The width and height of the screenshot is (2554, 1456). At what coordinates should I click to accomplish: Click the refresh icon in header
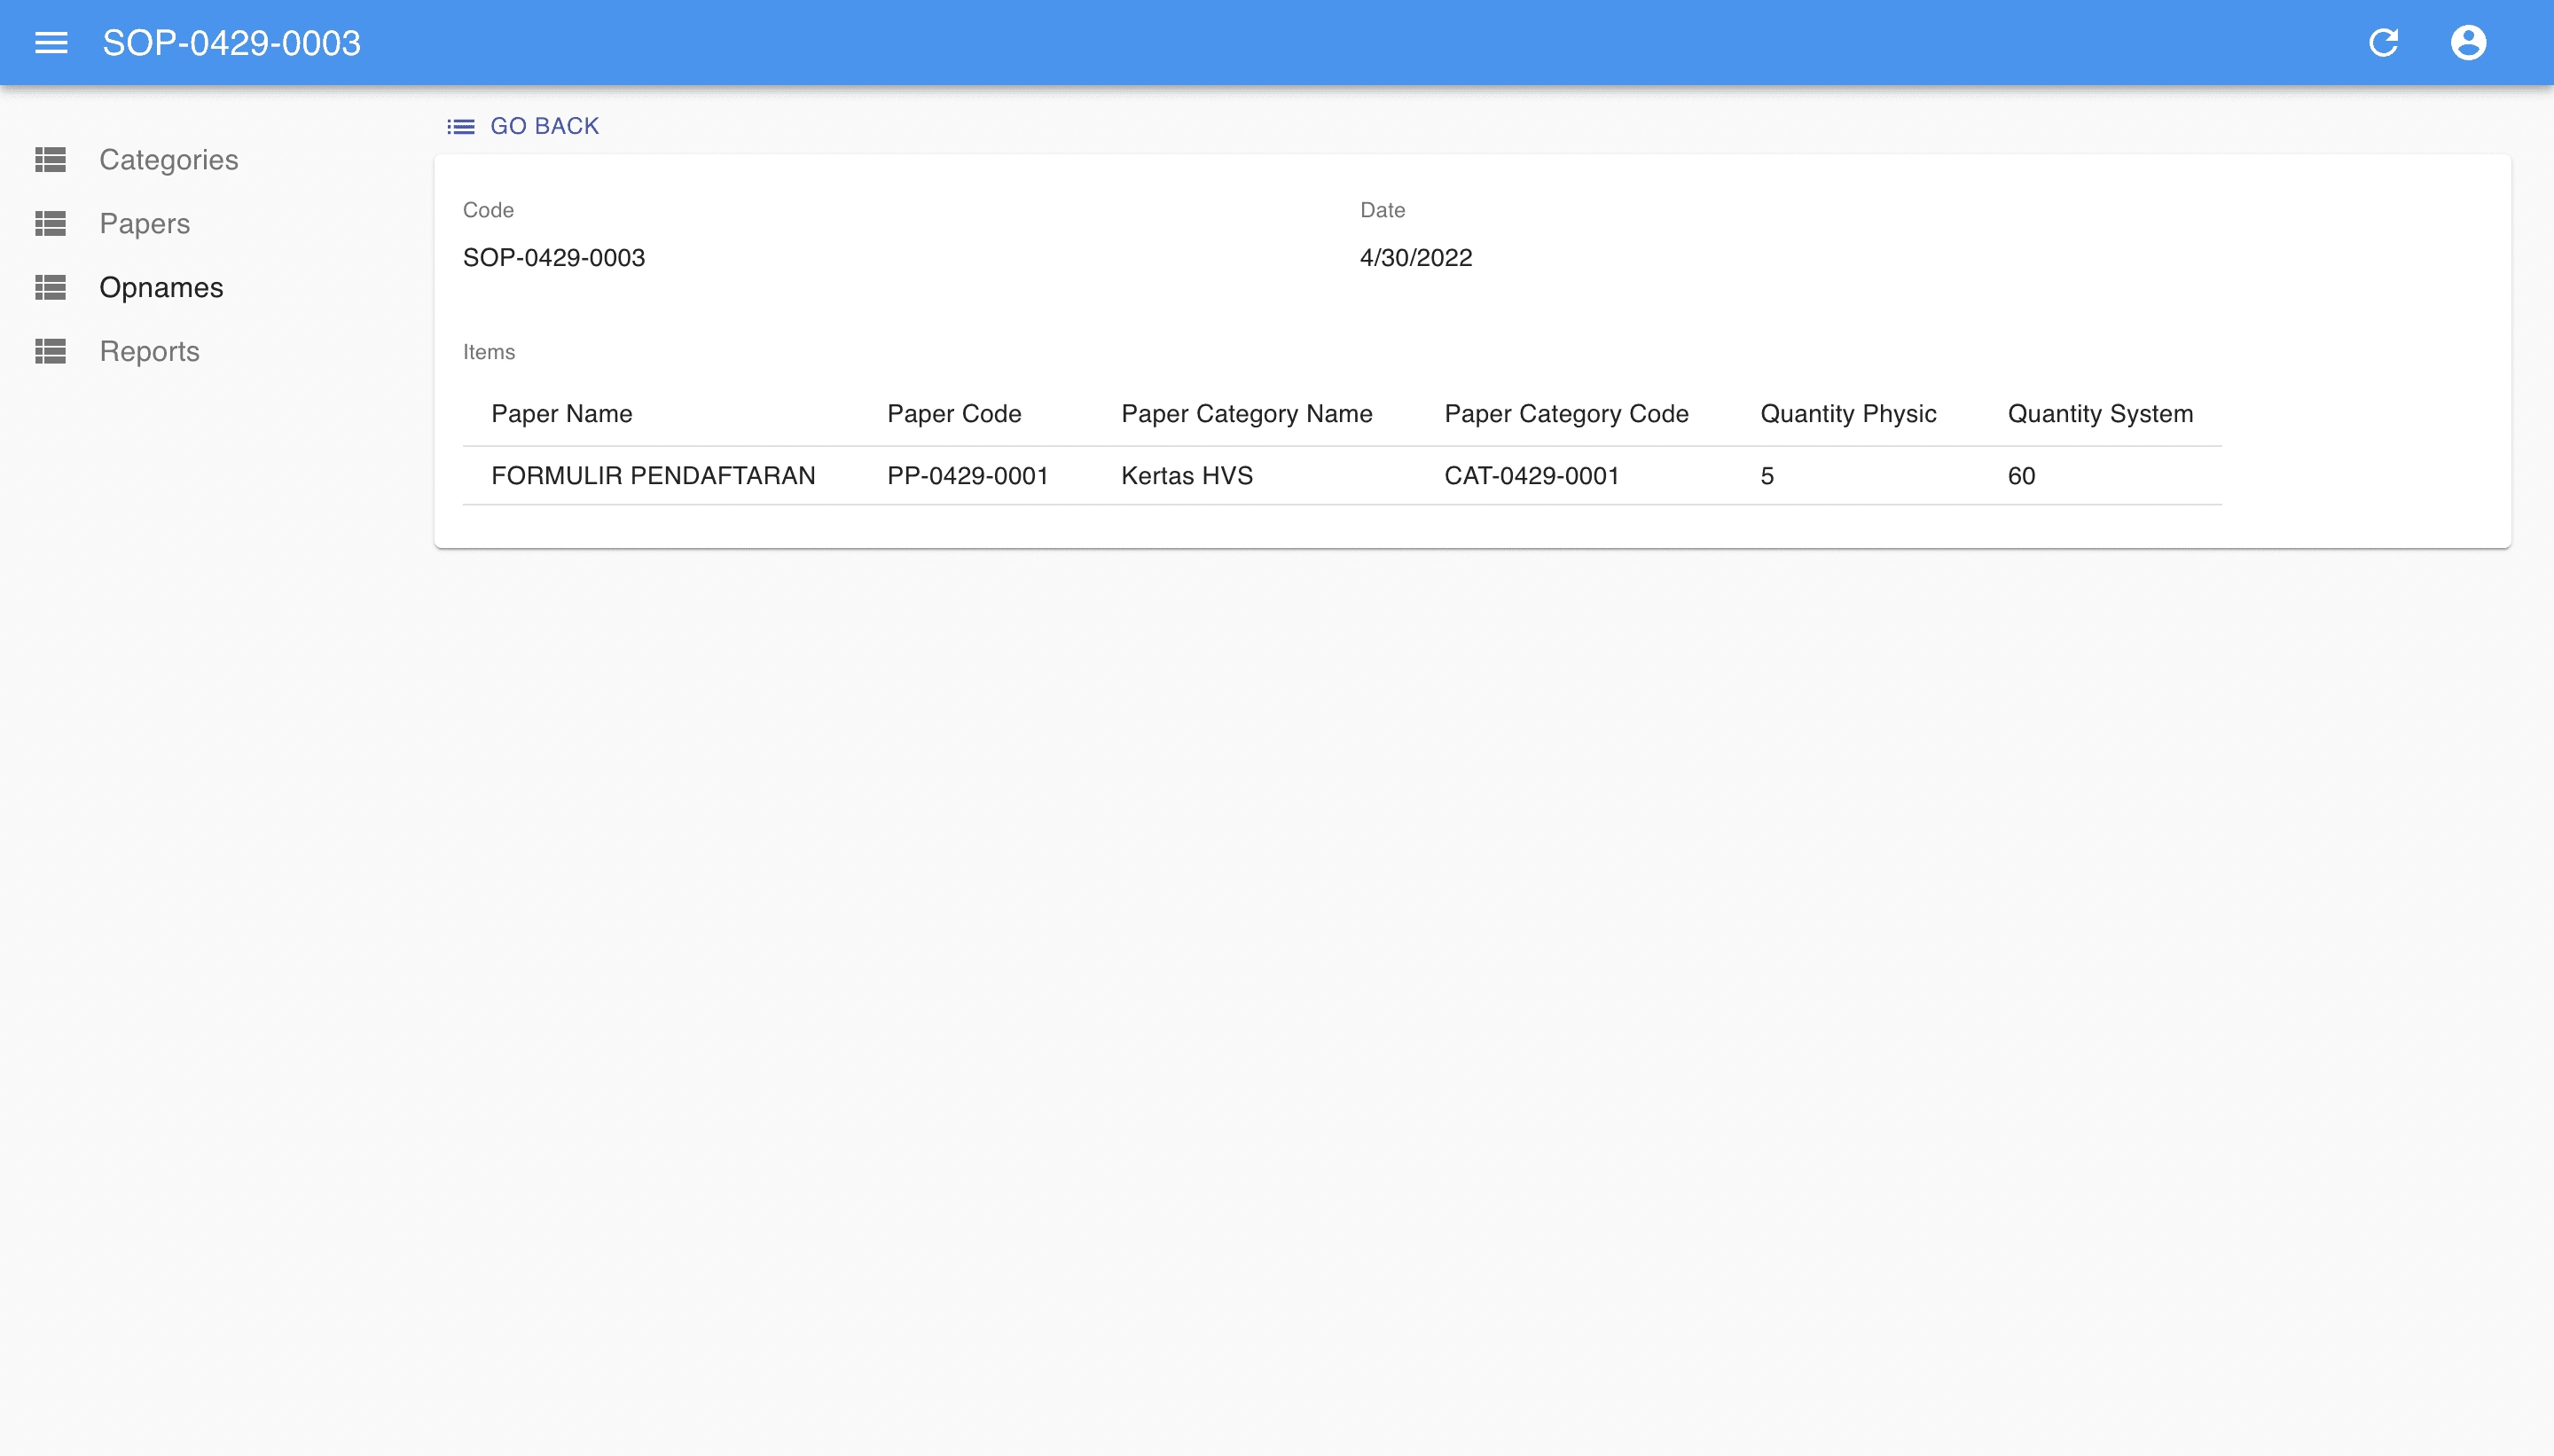click(2383, 43)
